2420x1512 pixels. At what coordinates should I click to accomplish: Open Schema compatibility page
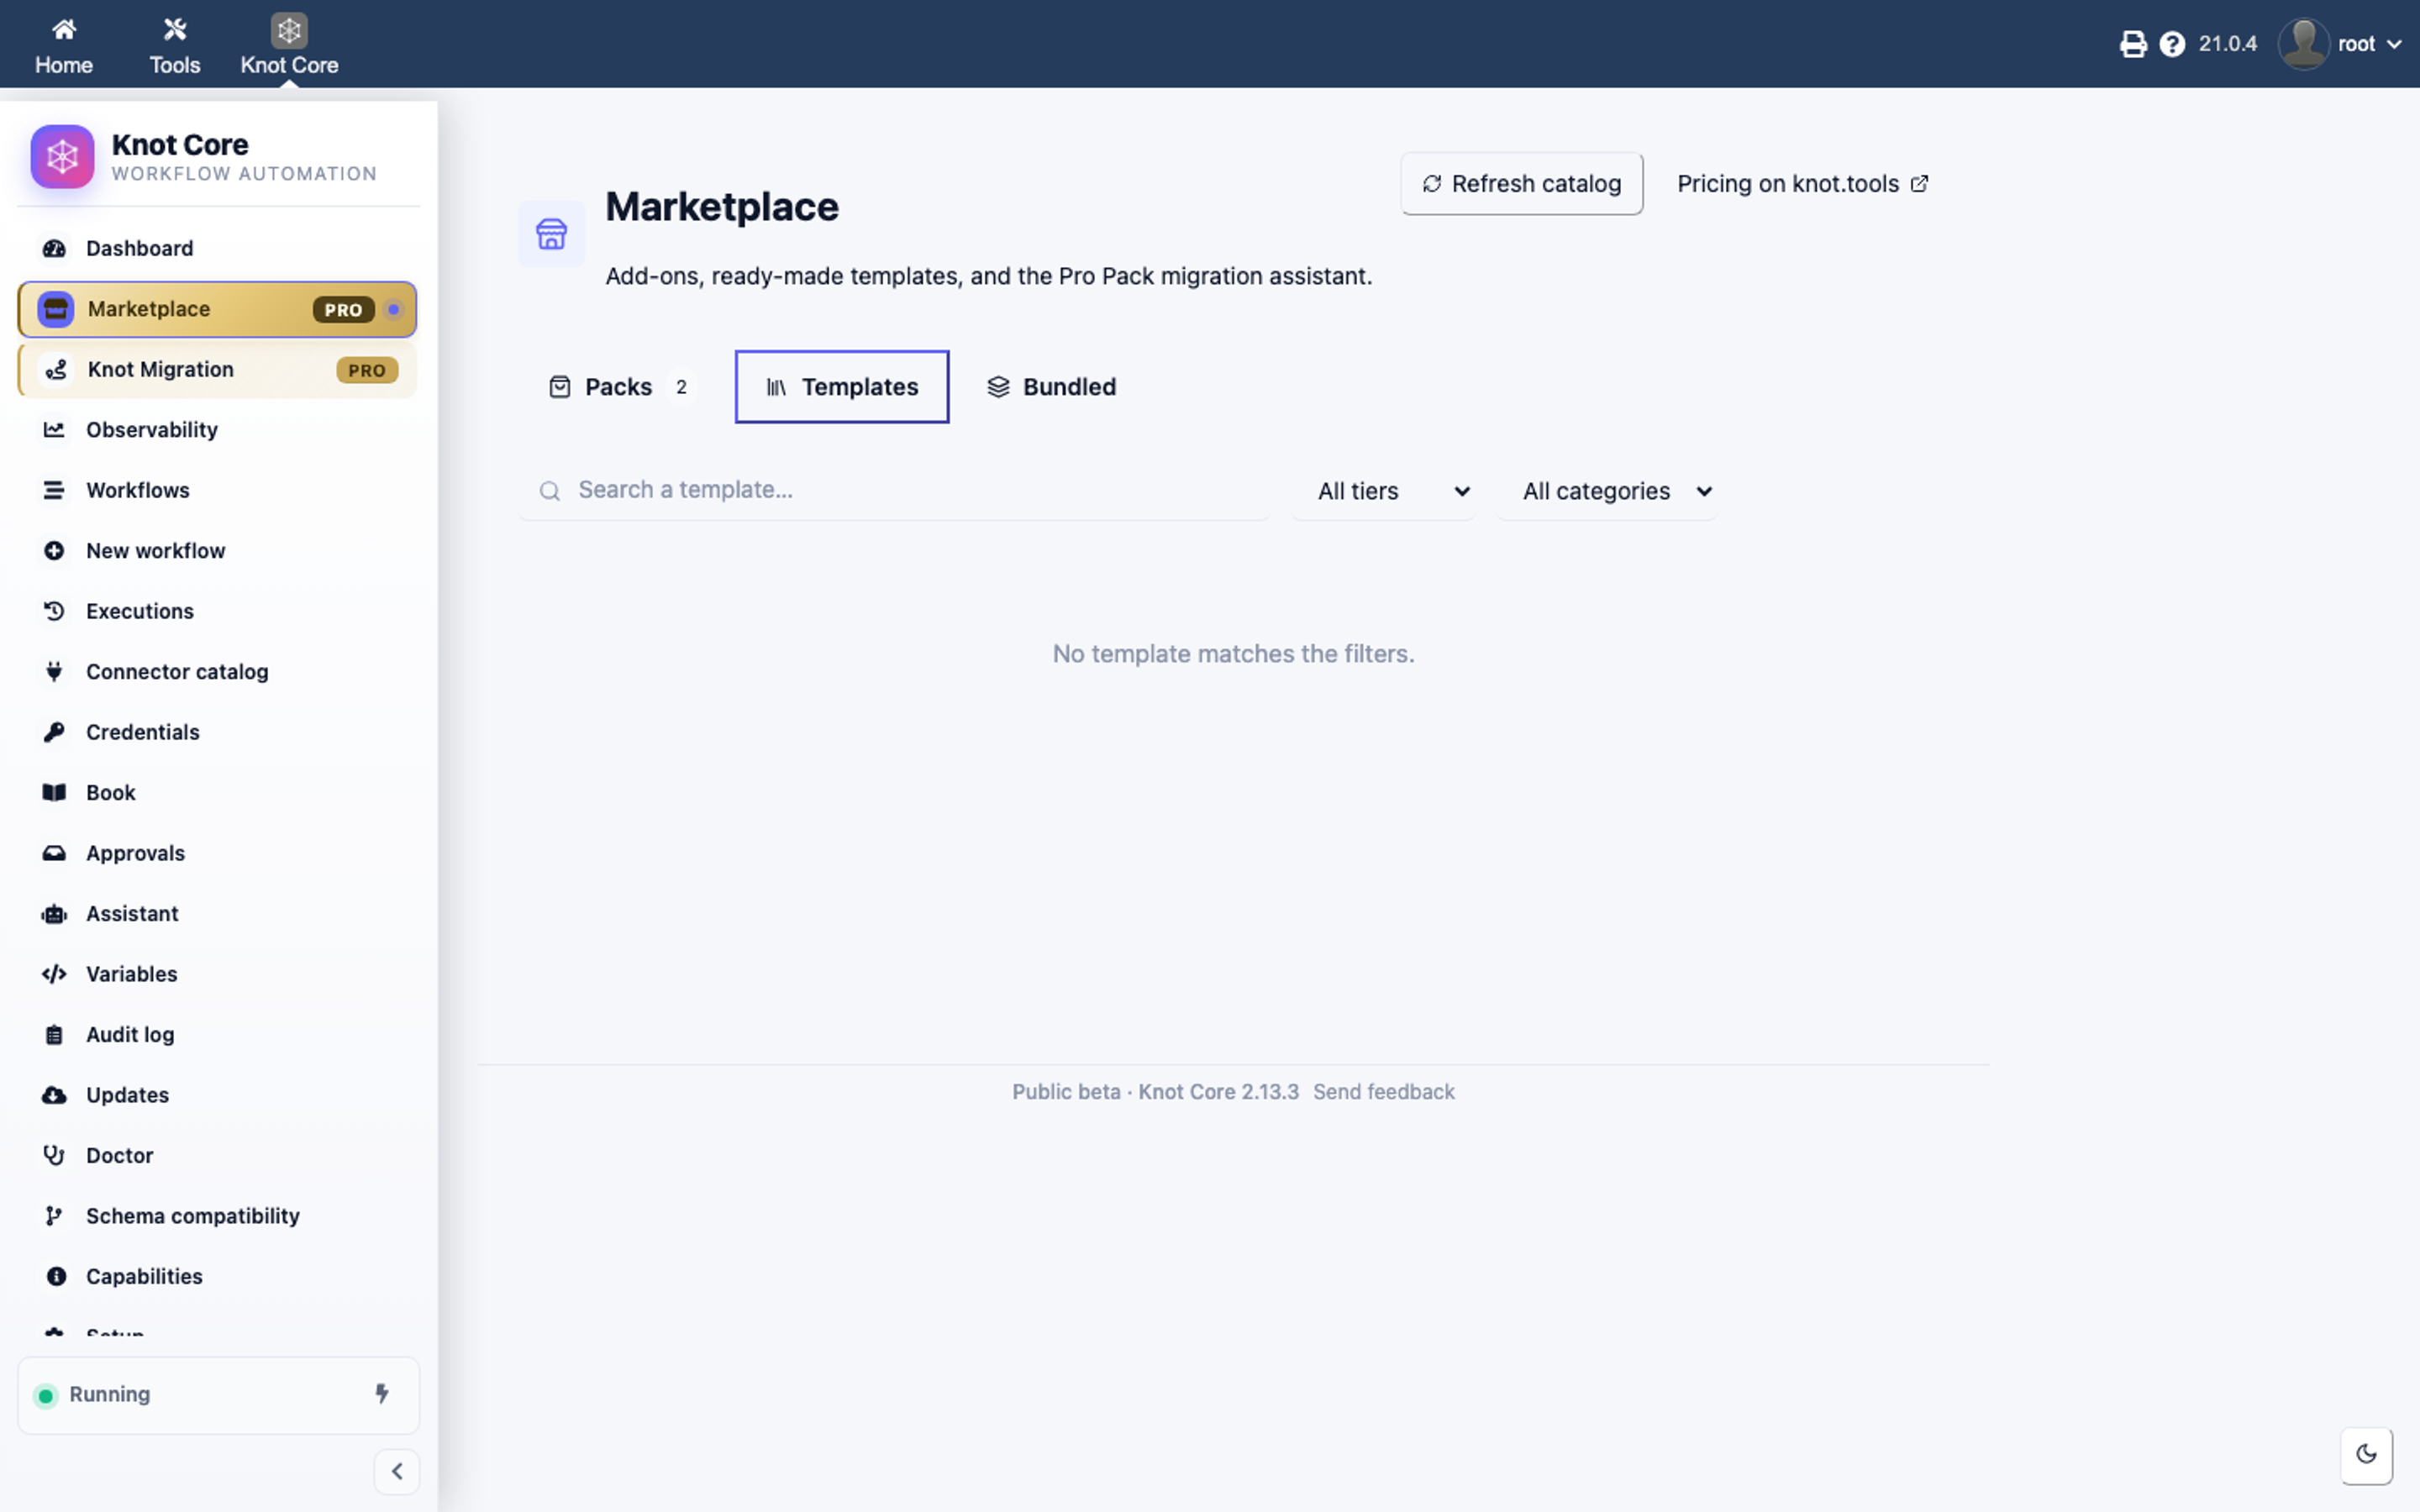tap(217, 1216)
